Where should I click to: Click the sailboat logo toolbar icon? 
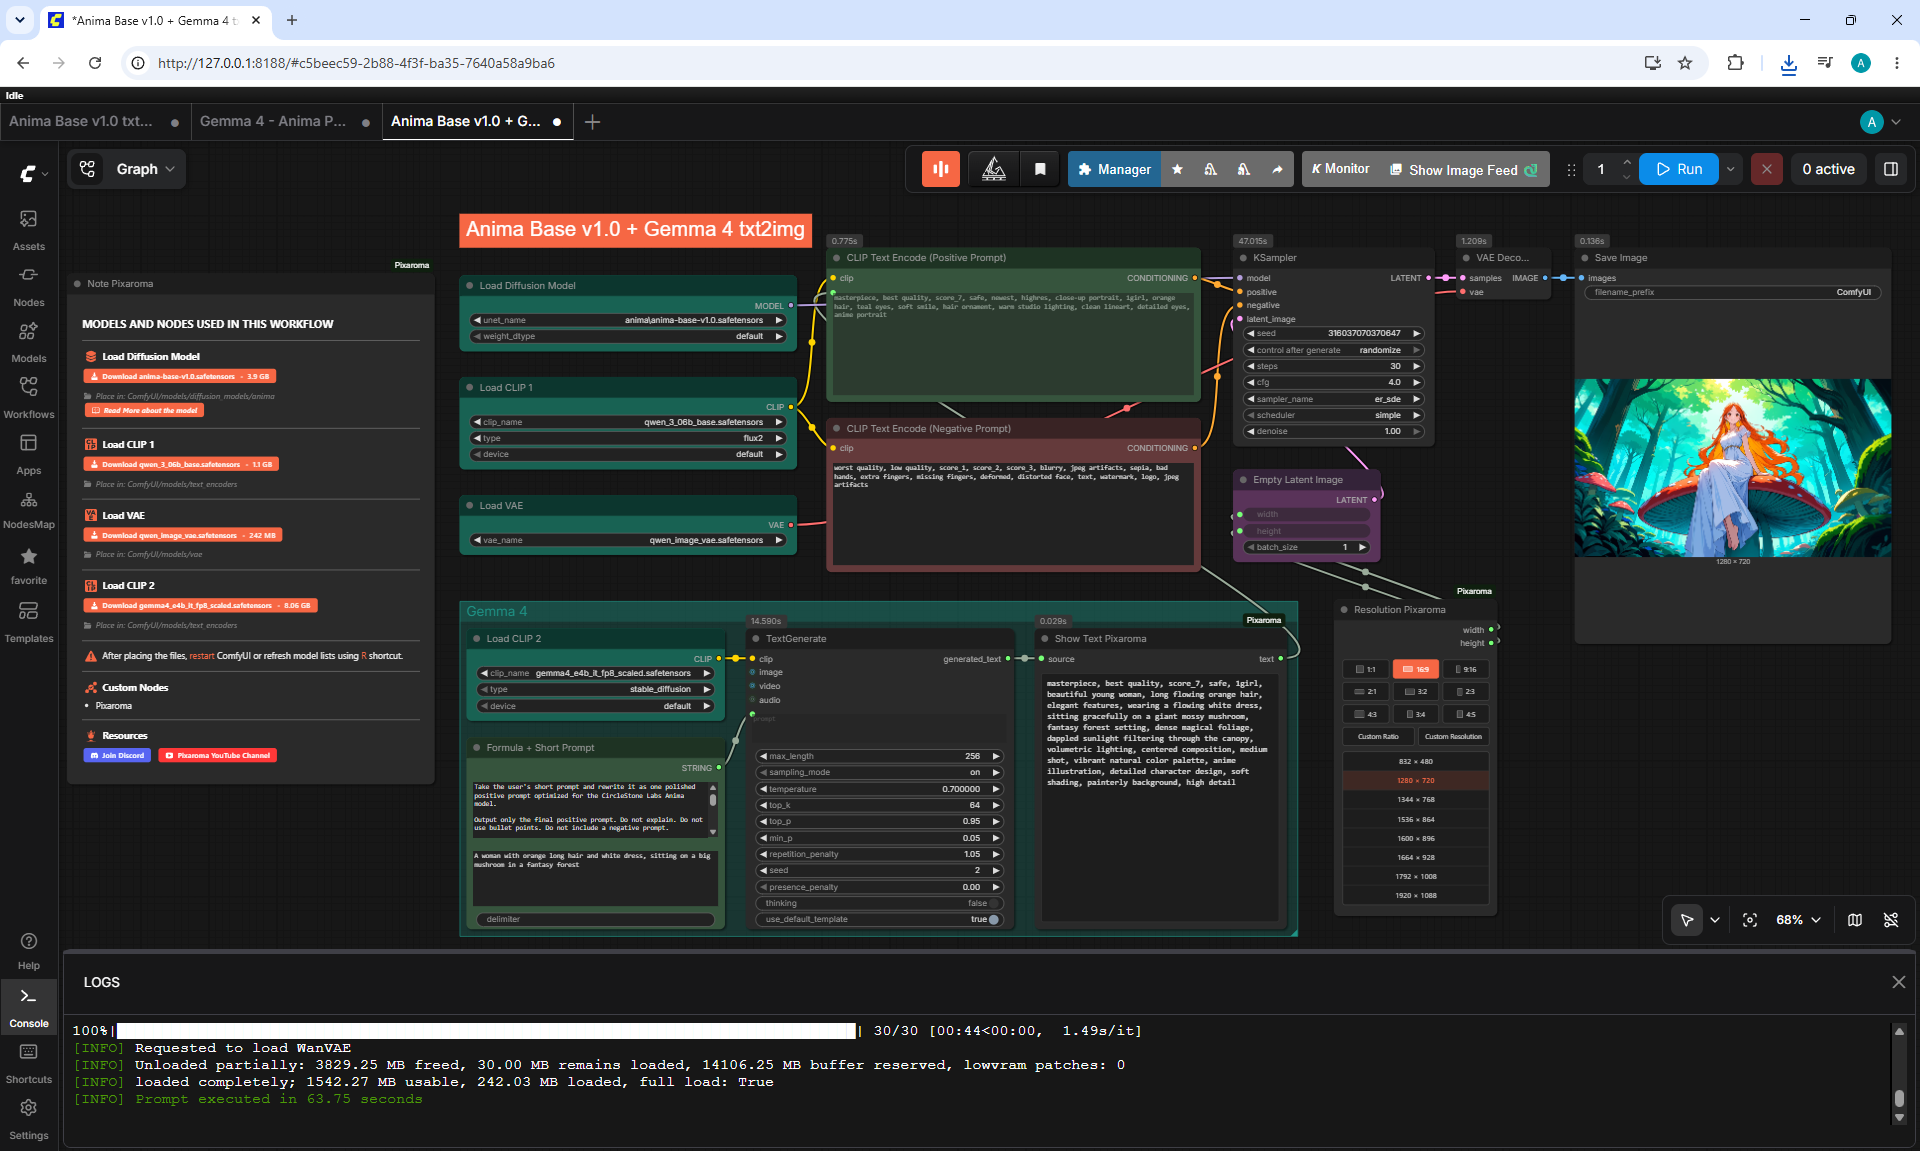point(994,169)
